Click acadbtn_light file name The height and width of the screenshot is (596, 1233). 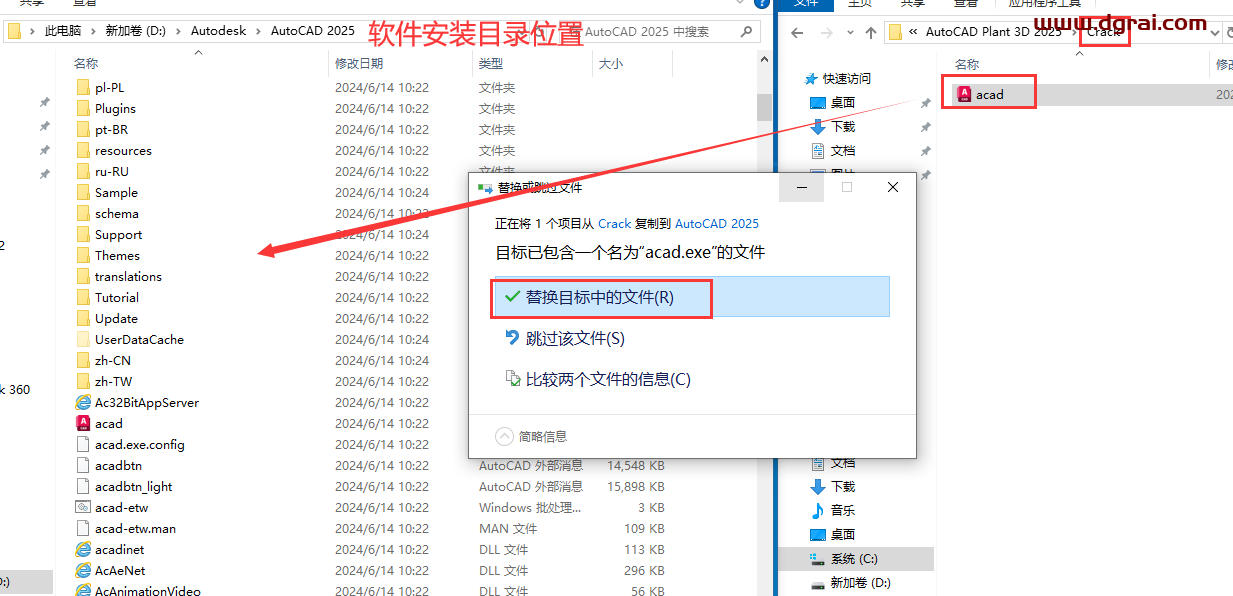134,487
